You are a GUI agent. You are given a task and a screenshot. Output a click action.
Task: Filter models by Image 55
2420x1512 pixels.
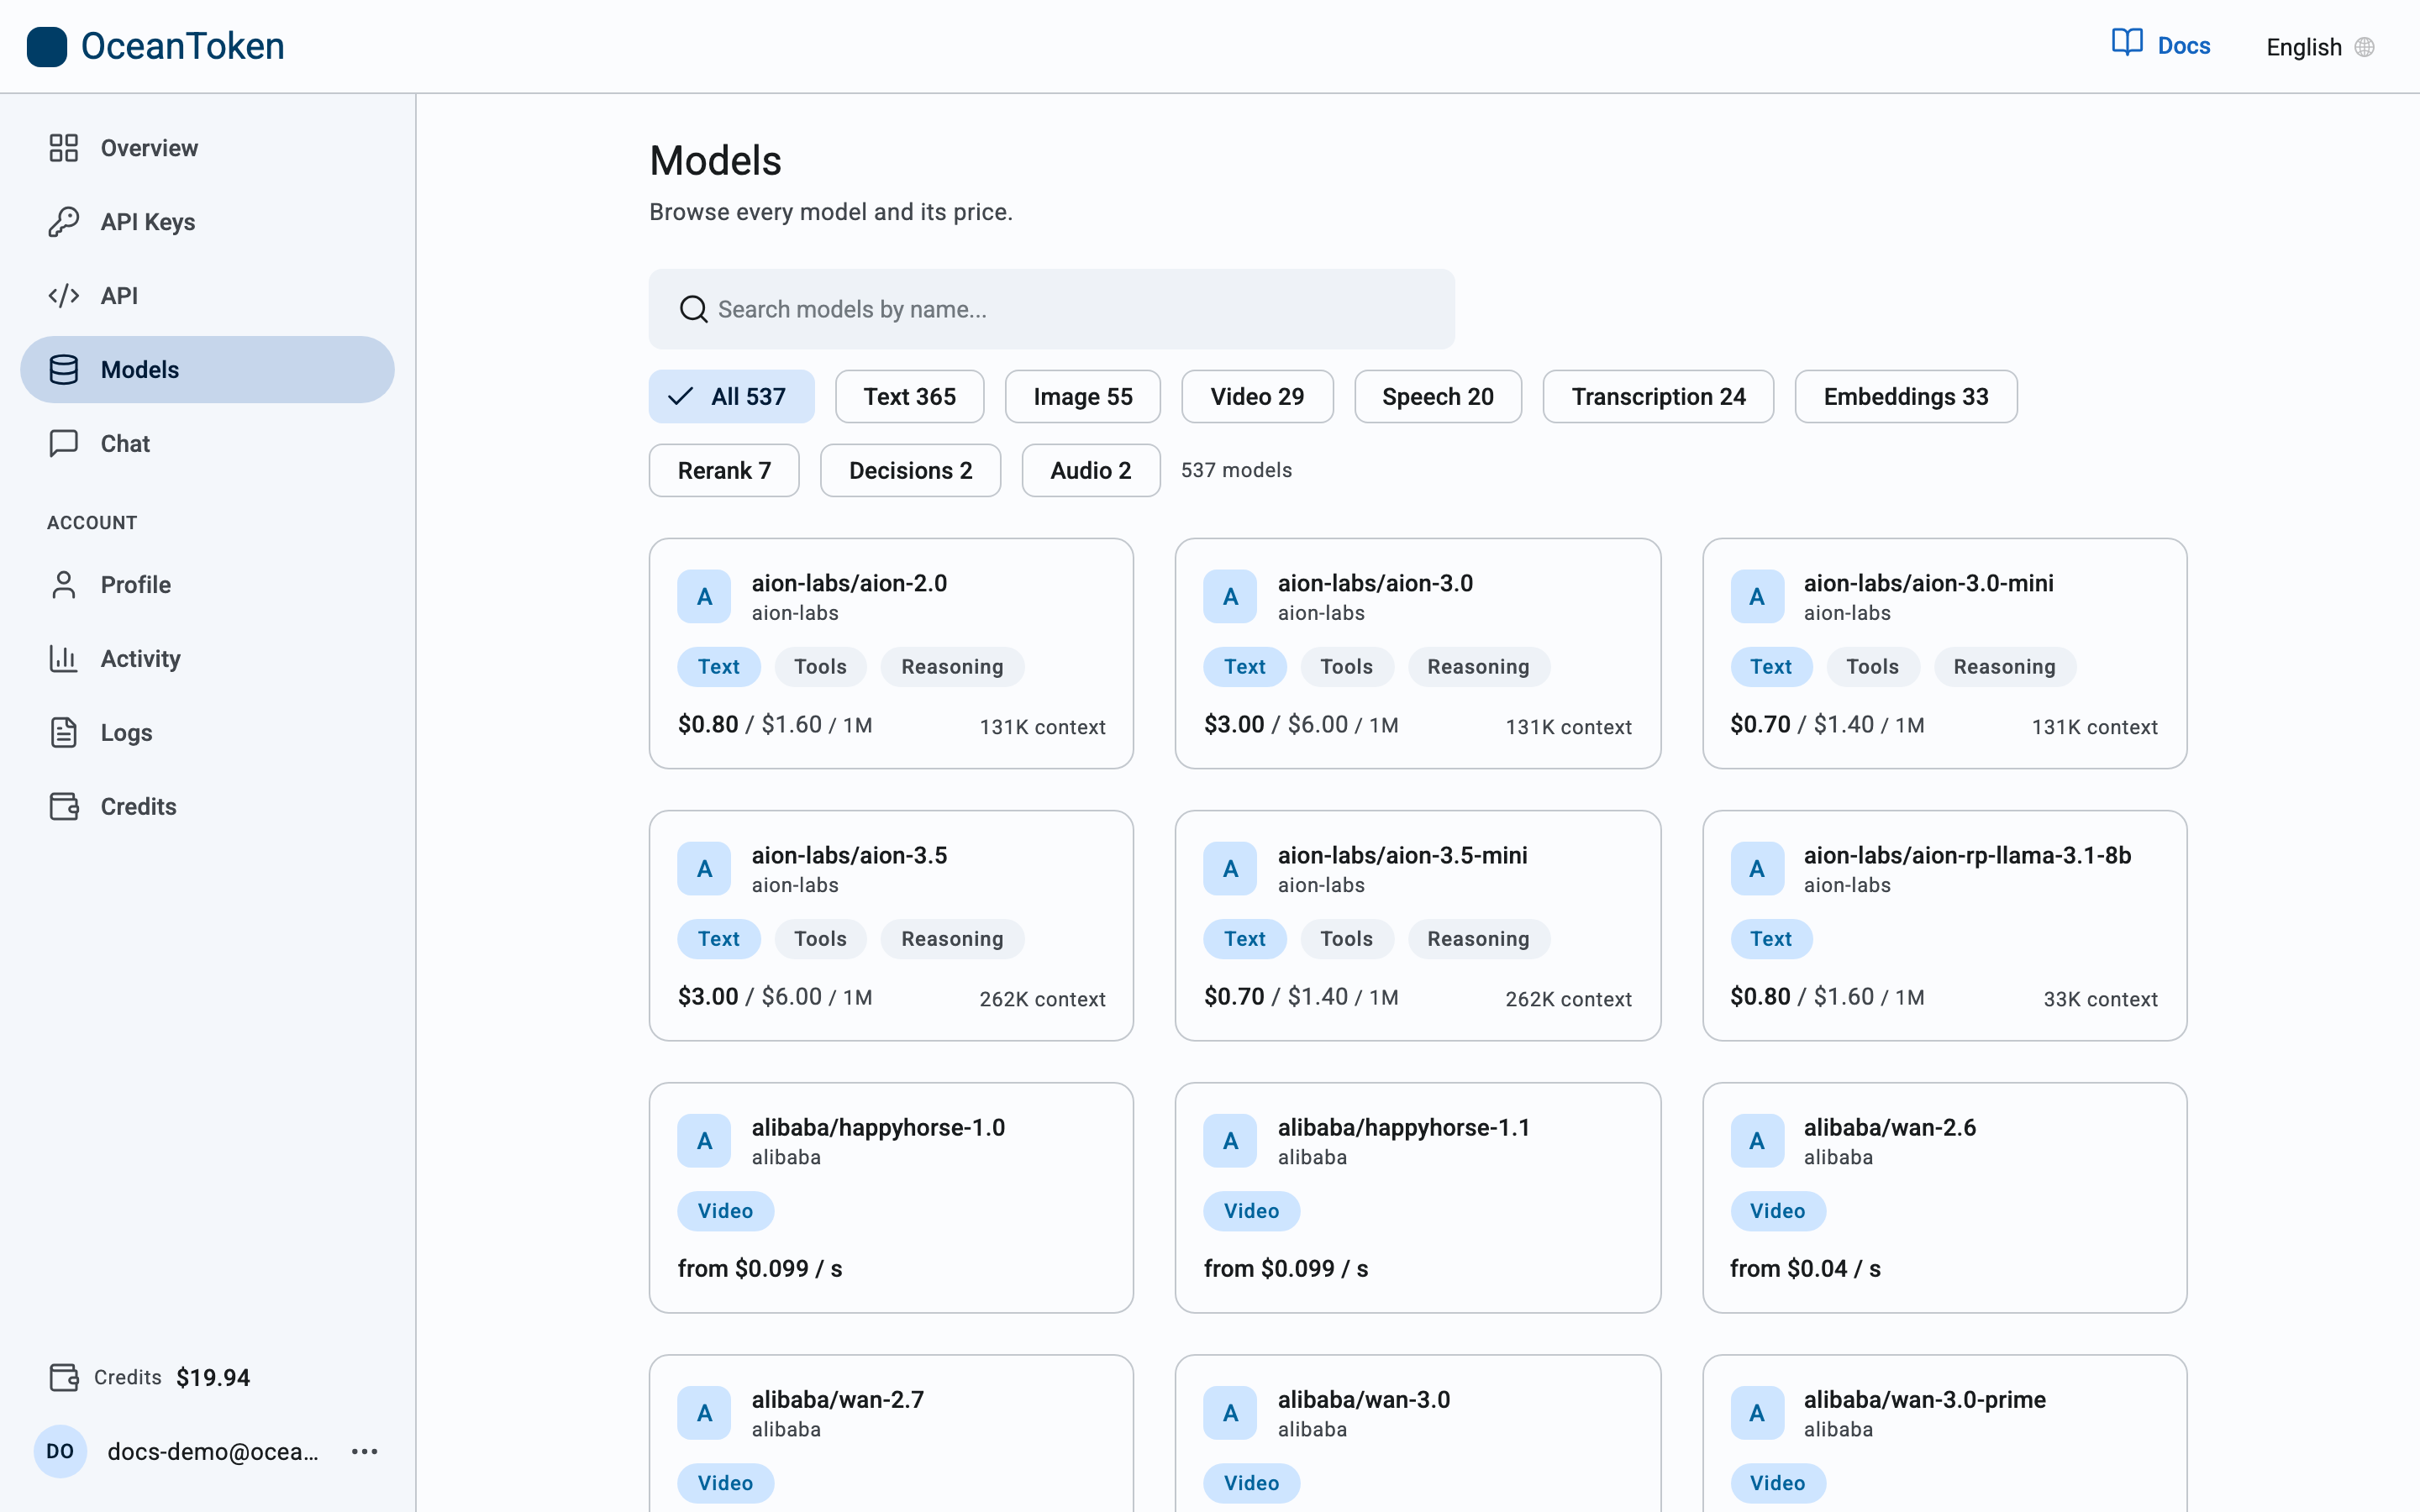click(x=1082, y=397)
